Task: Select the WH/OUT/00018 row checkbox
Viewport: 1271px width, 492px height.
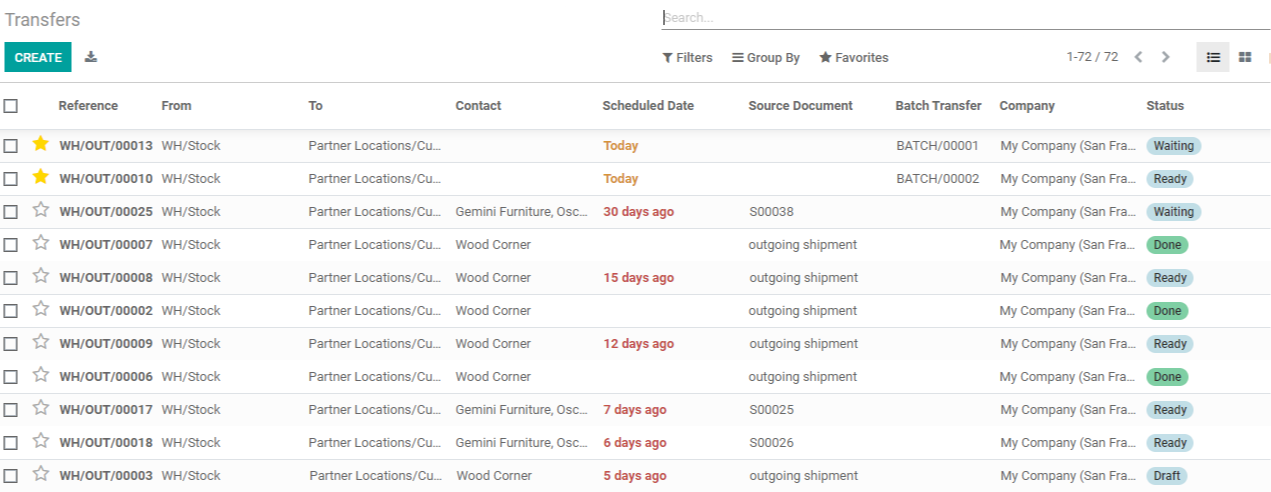Action: 10,443
